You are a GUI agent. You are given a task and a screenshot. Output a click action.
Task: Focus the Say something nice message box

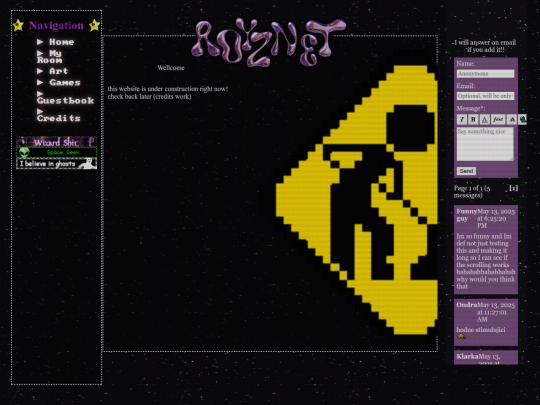(485, 144)
